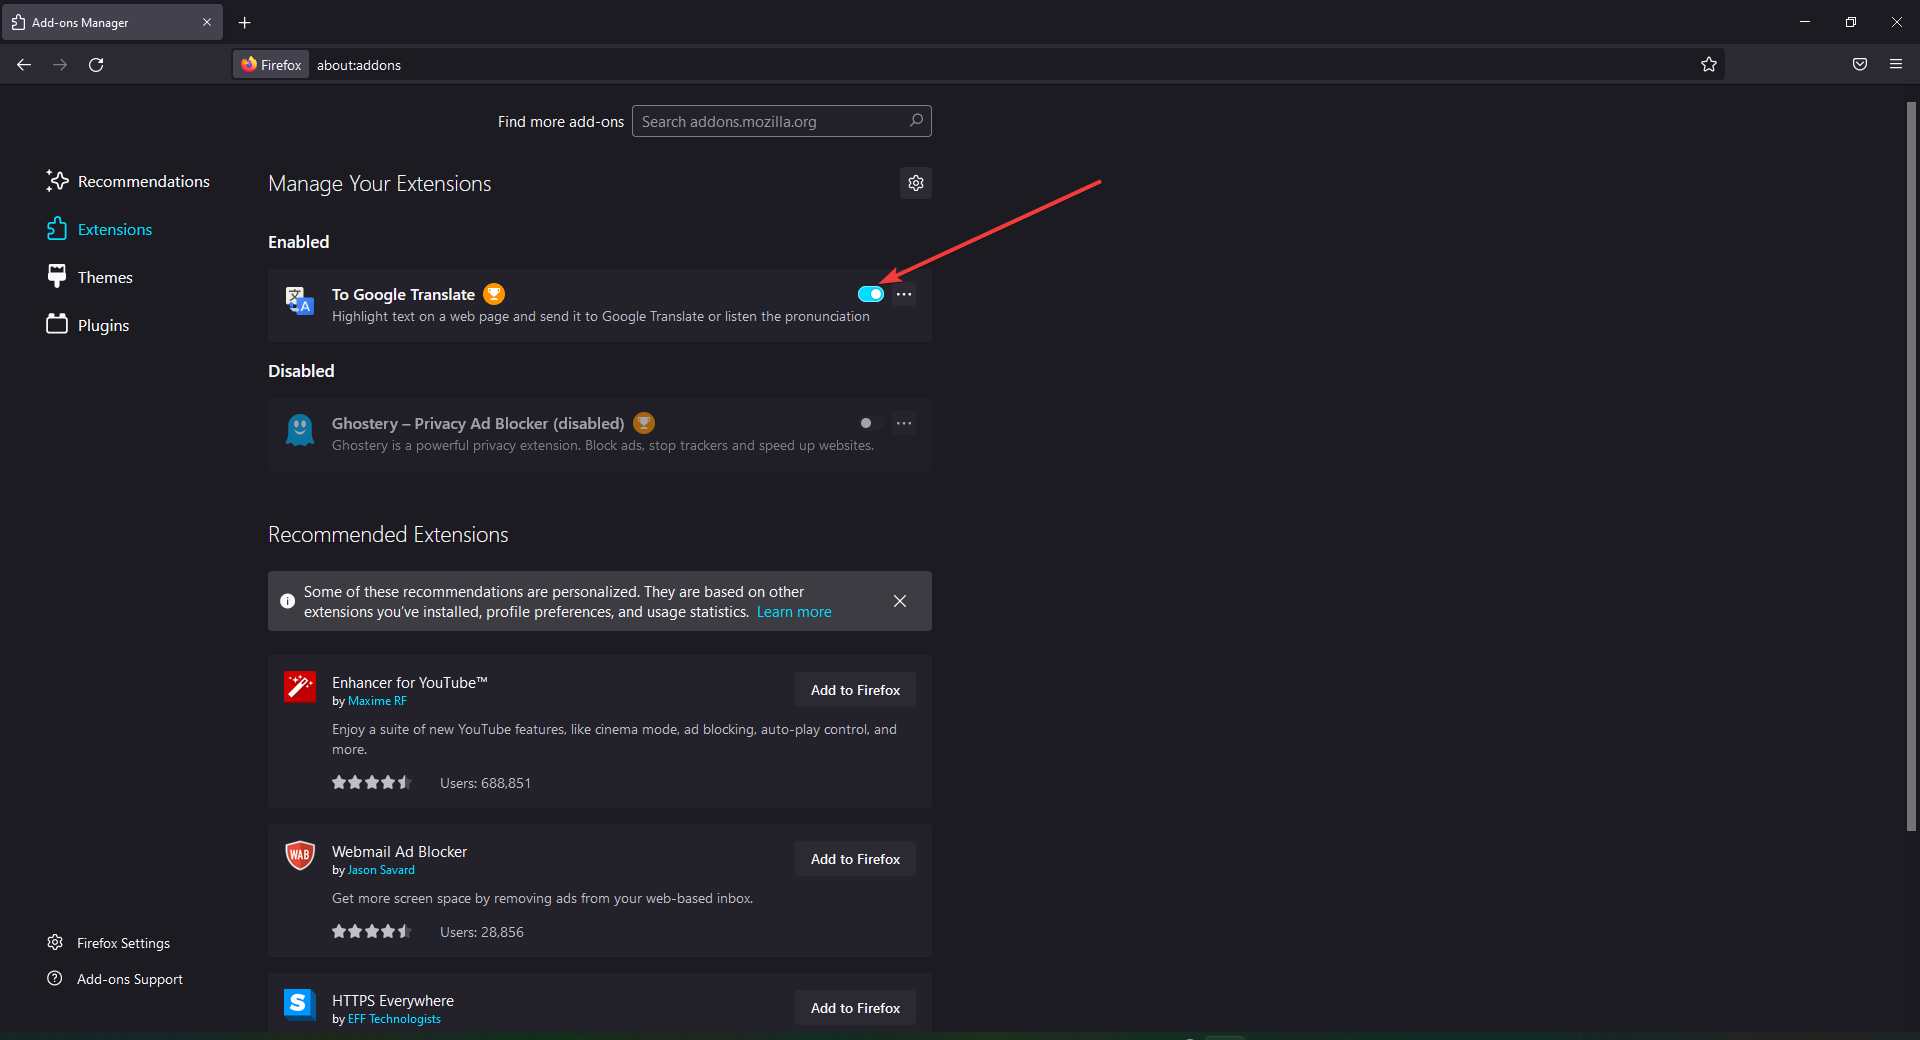Click the vertical page scrollbar
1920x1040 pixels.
point(1911,466)
